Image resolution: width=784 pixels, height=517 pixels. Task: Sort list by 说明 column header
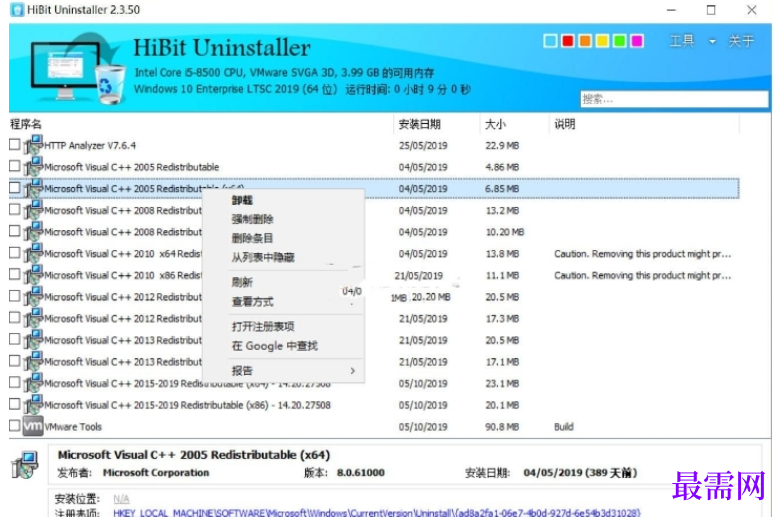(564, 124)
